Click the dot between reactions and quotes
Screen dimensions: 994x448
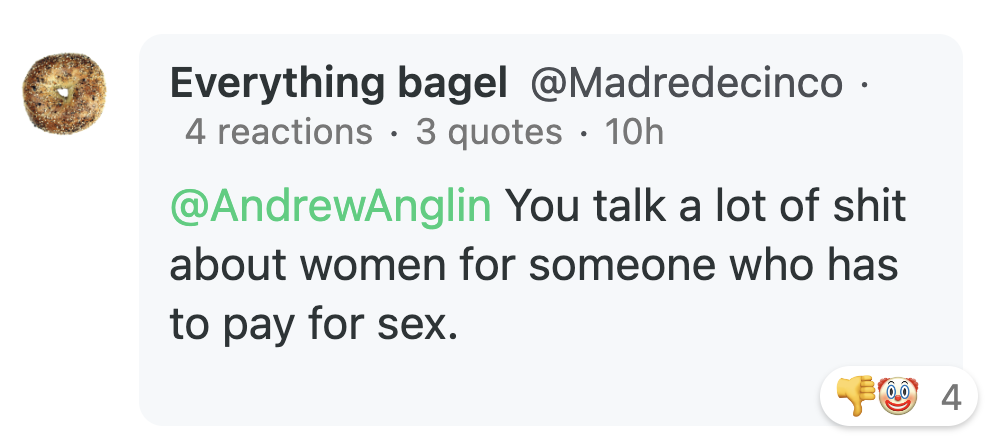click(394, 132)
